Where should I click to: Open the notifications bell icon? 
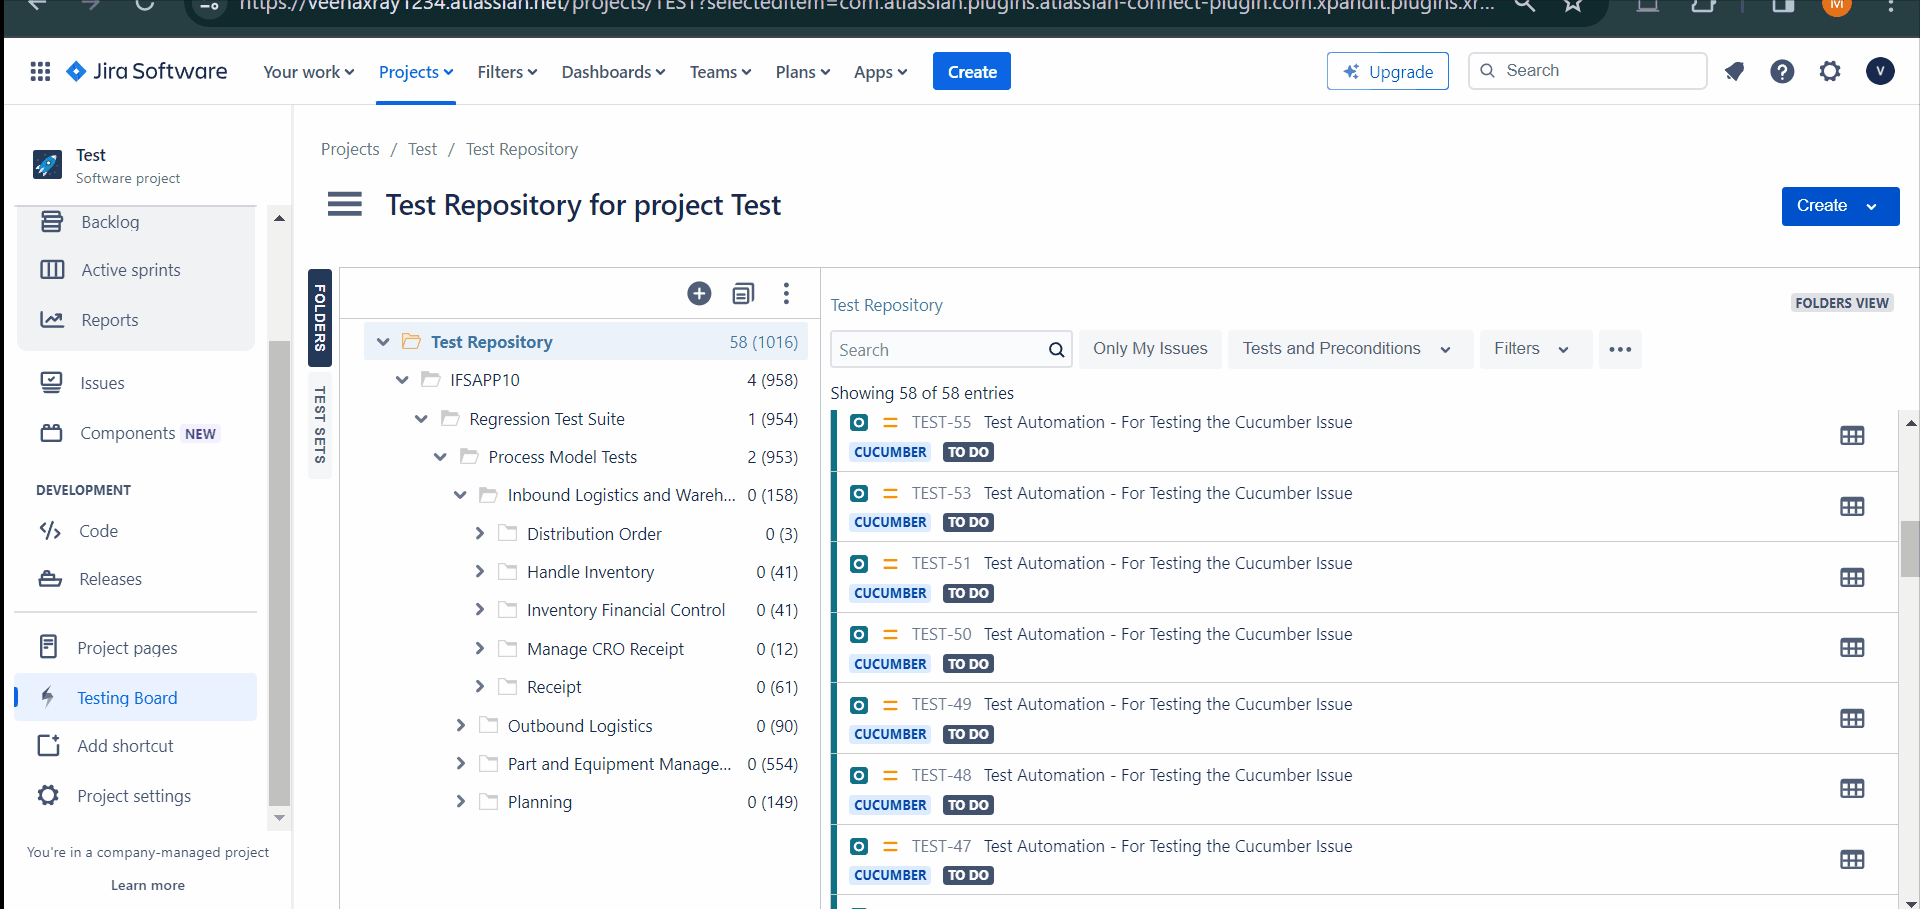(x=1734, y=71)
